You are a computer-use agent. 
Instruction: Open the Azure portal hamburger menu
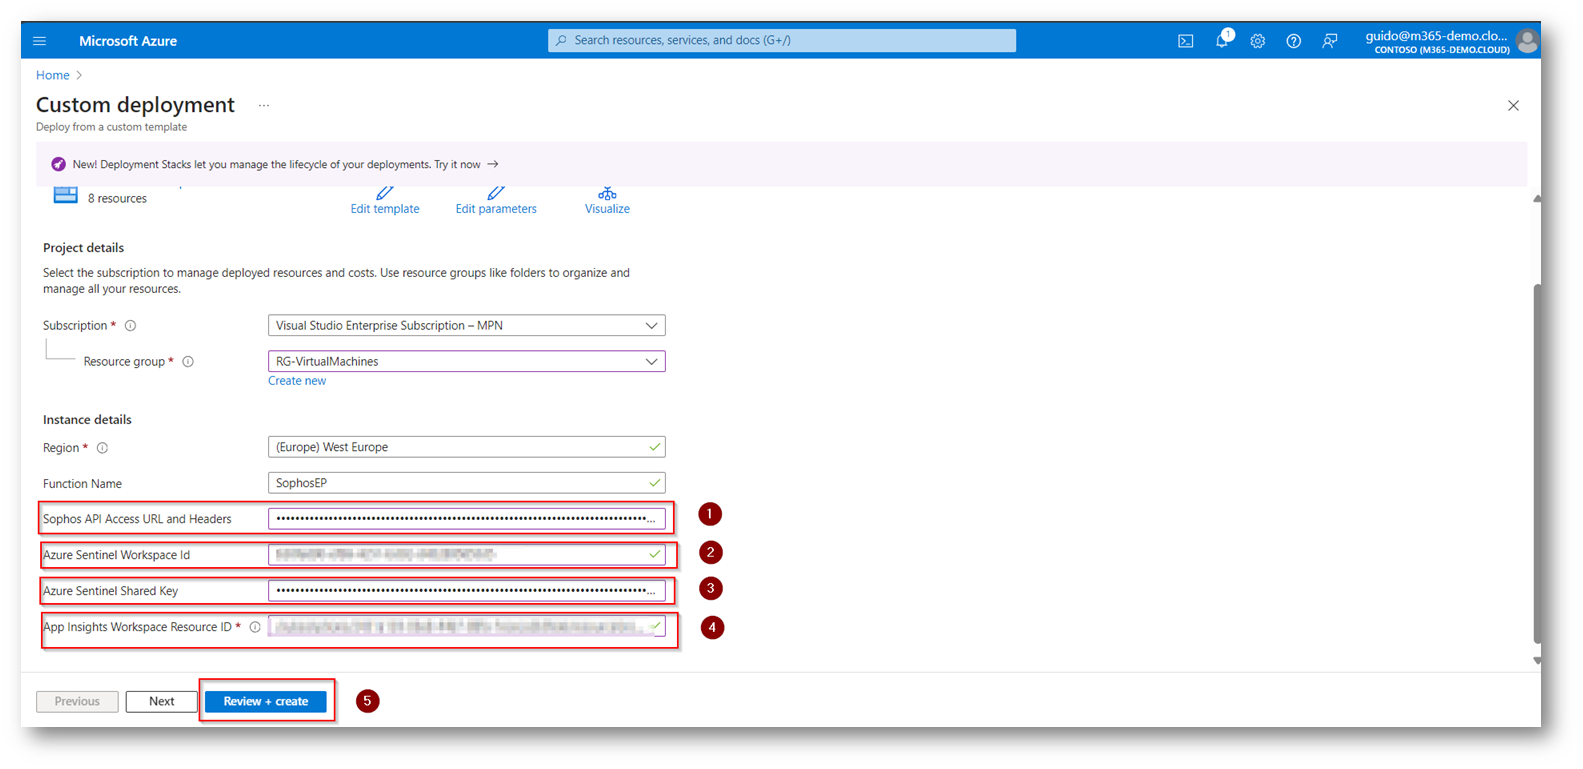click(40, 41)
